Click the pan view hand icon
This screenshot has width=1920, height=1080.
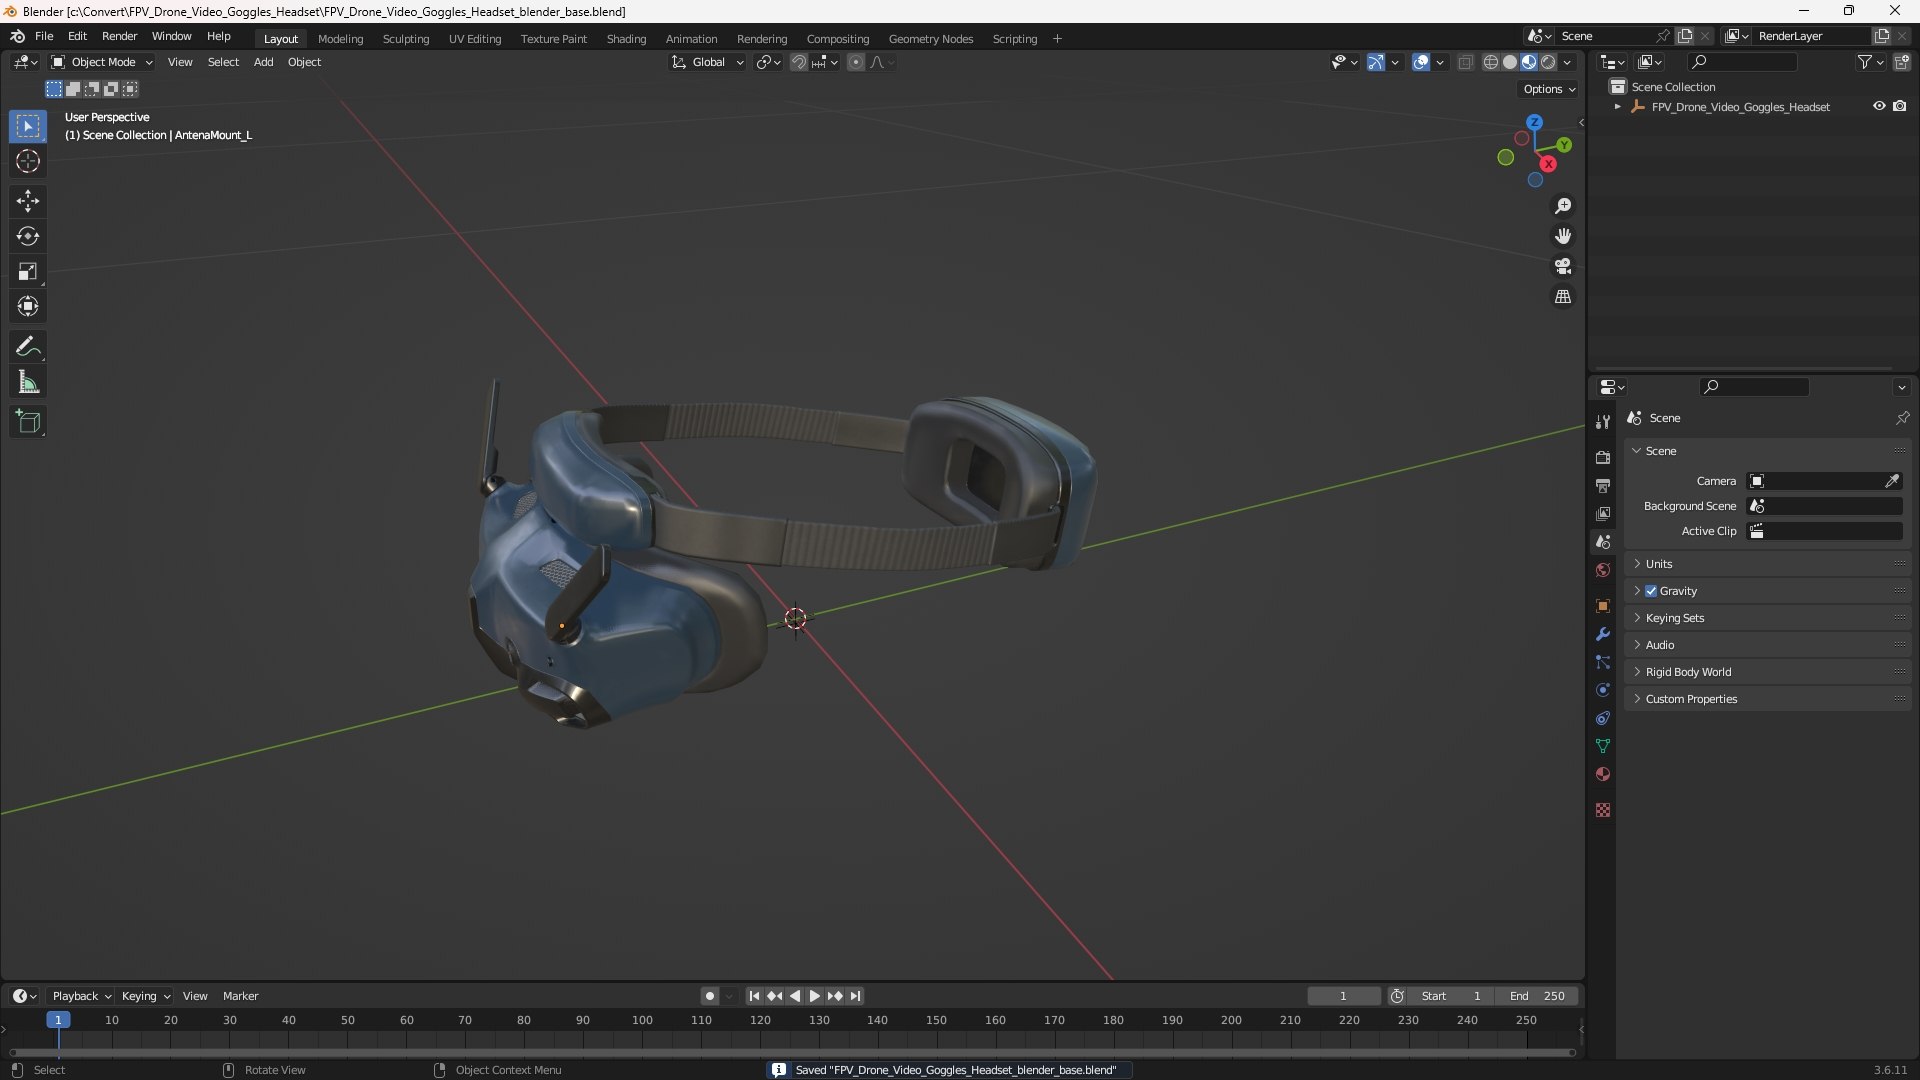1563,236
